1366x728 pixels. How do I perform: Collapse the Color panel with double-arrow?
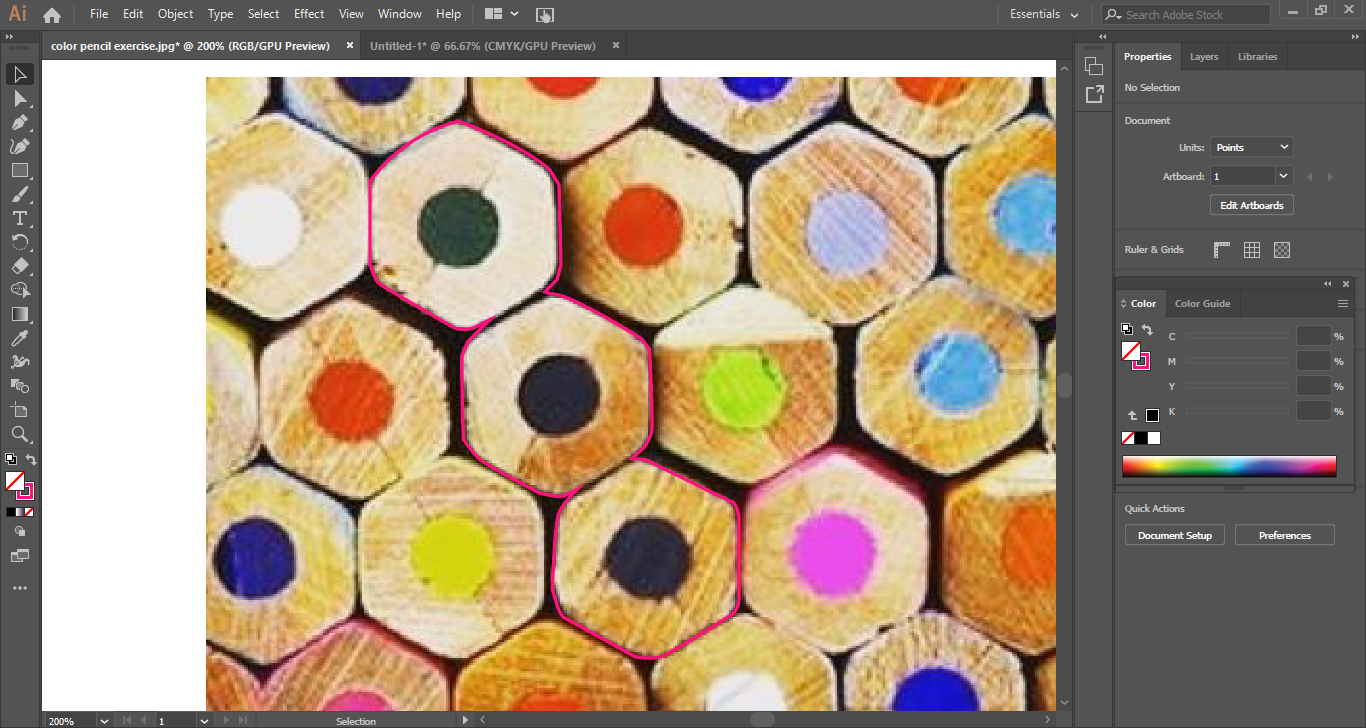[x=1329, y=284]
